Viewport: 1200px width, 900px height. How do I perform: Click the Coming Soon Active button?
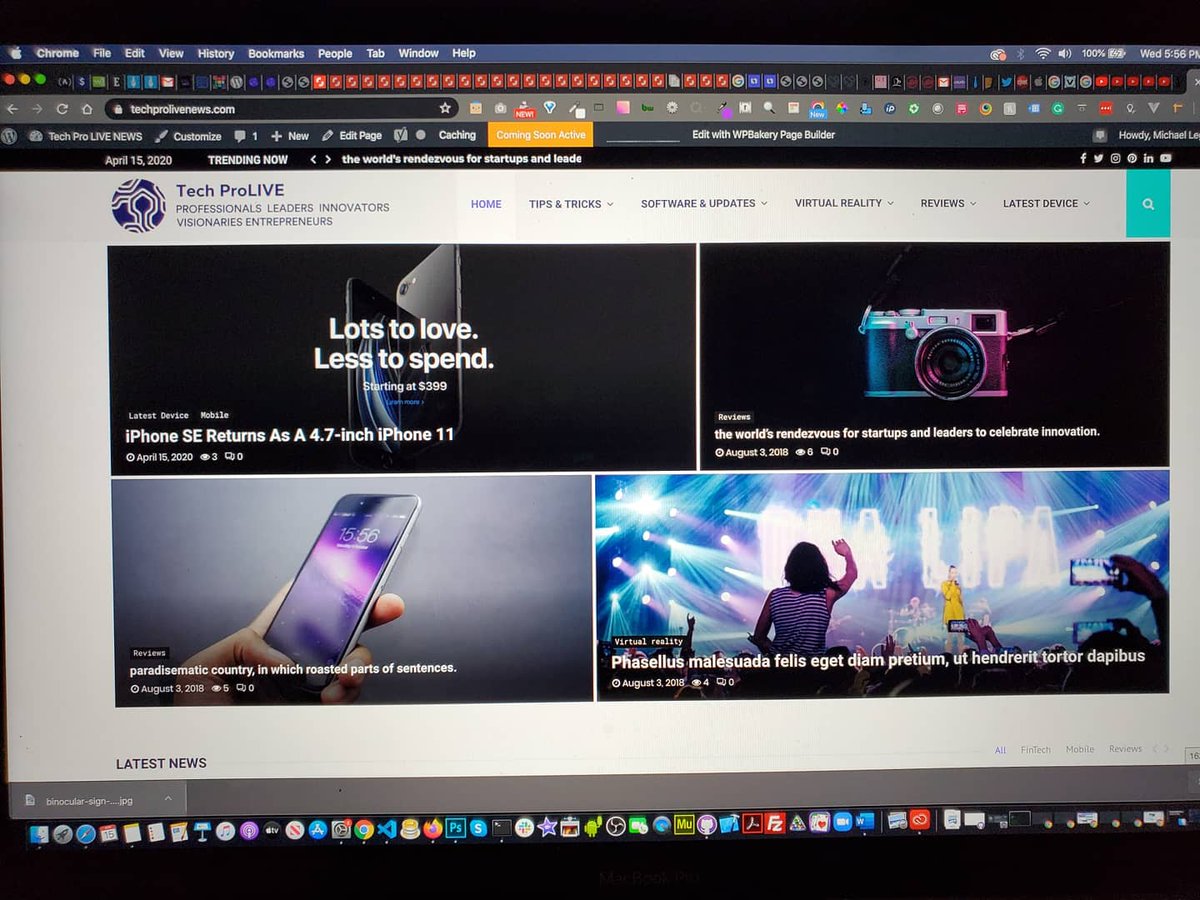point(541,135)
